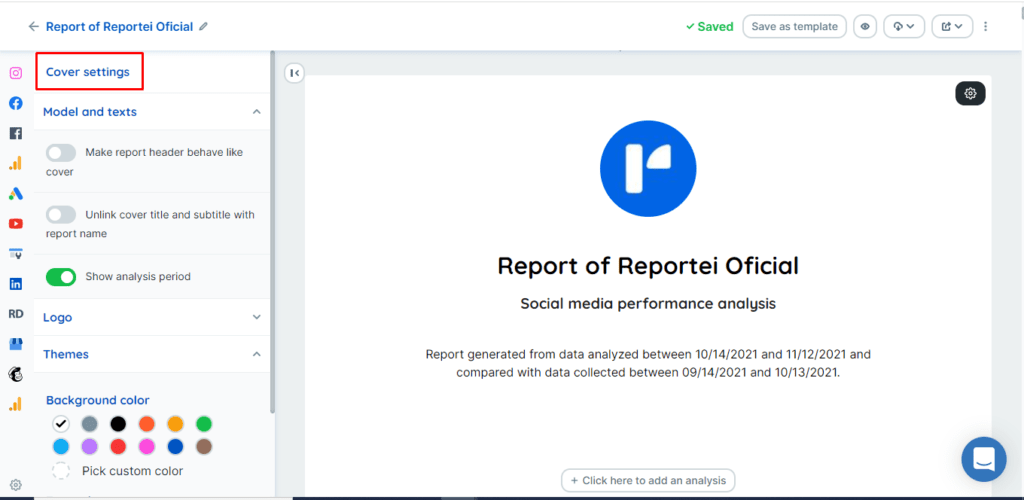The image size is (1024, 500).
Task: Click Social media performance analysis subtitle
Action: pyautogui.click(x=648, y=304)
